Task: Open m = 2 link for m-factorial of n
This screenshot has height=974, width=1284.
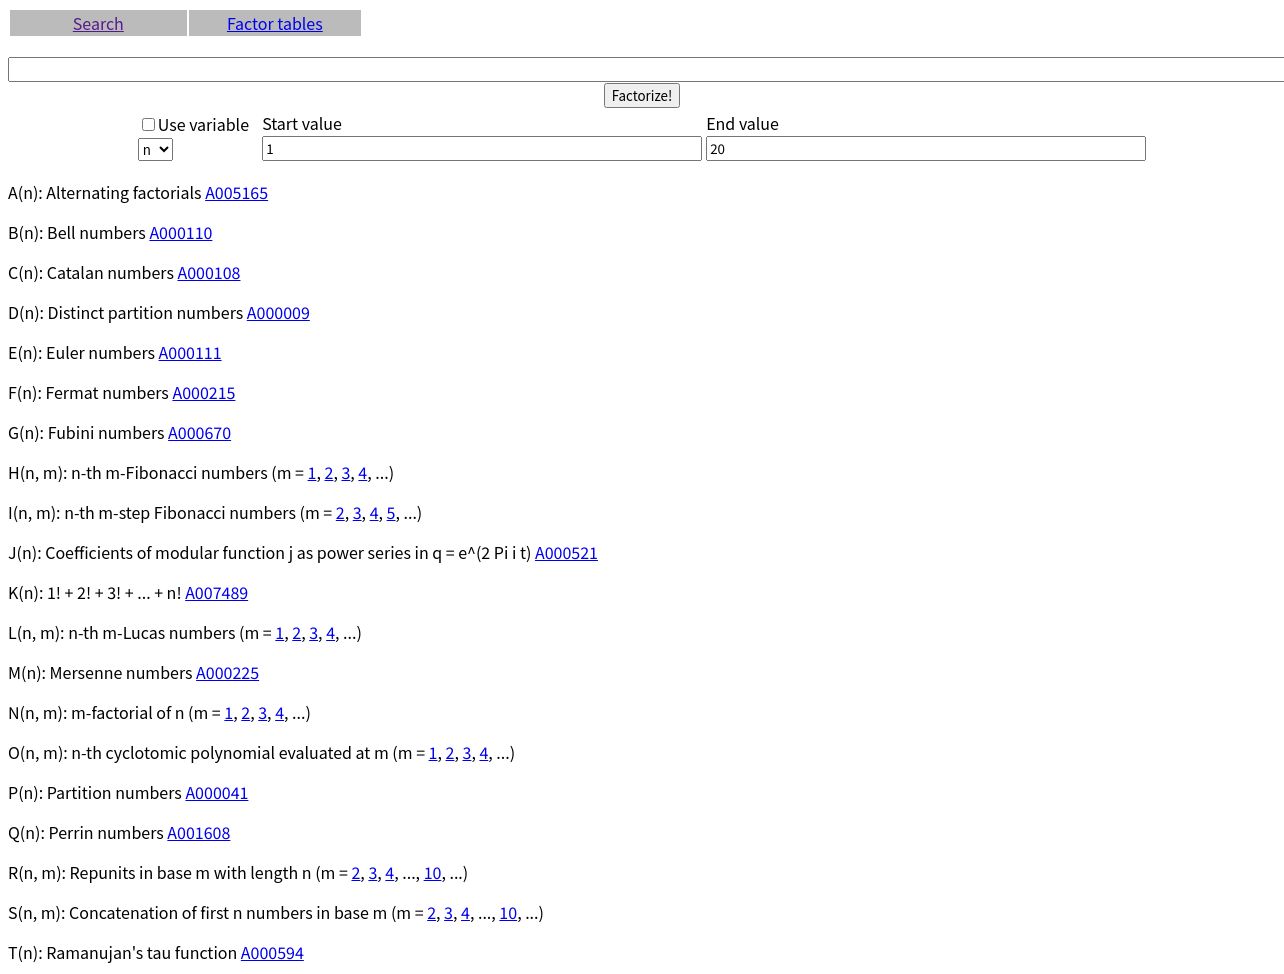Action: coord(245,713)
